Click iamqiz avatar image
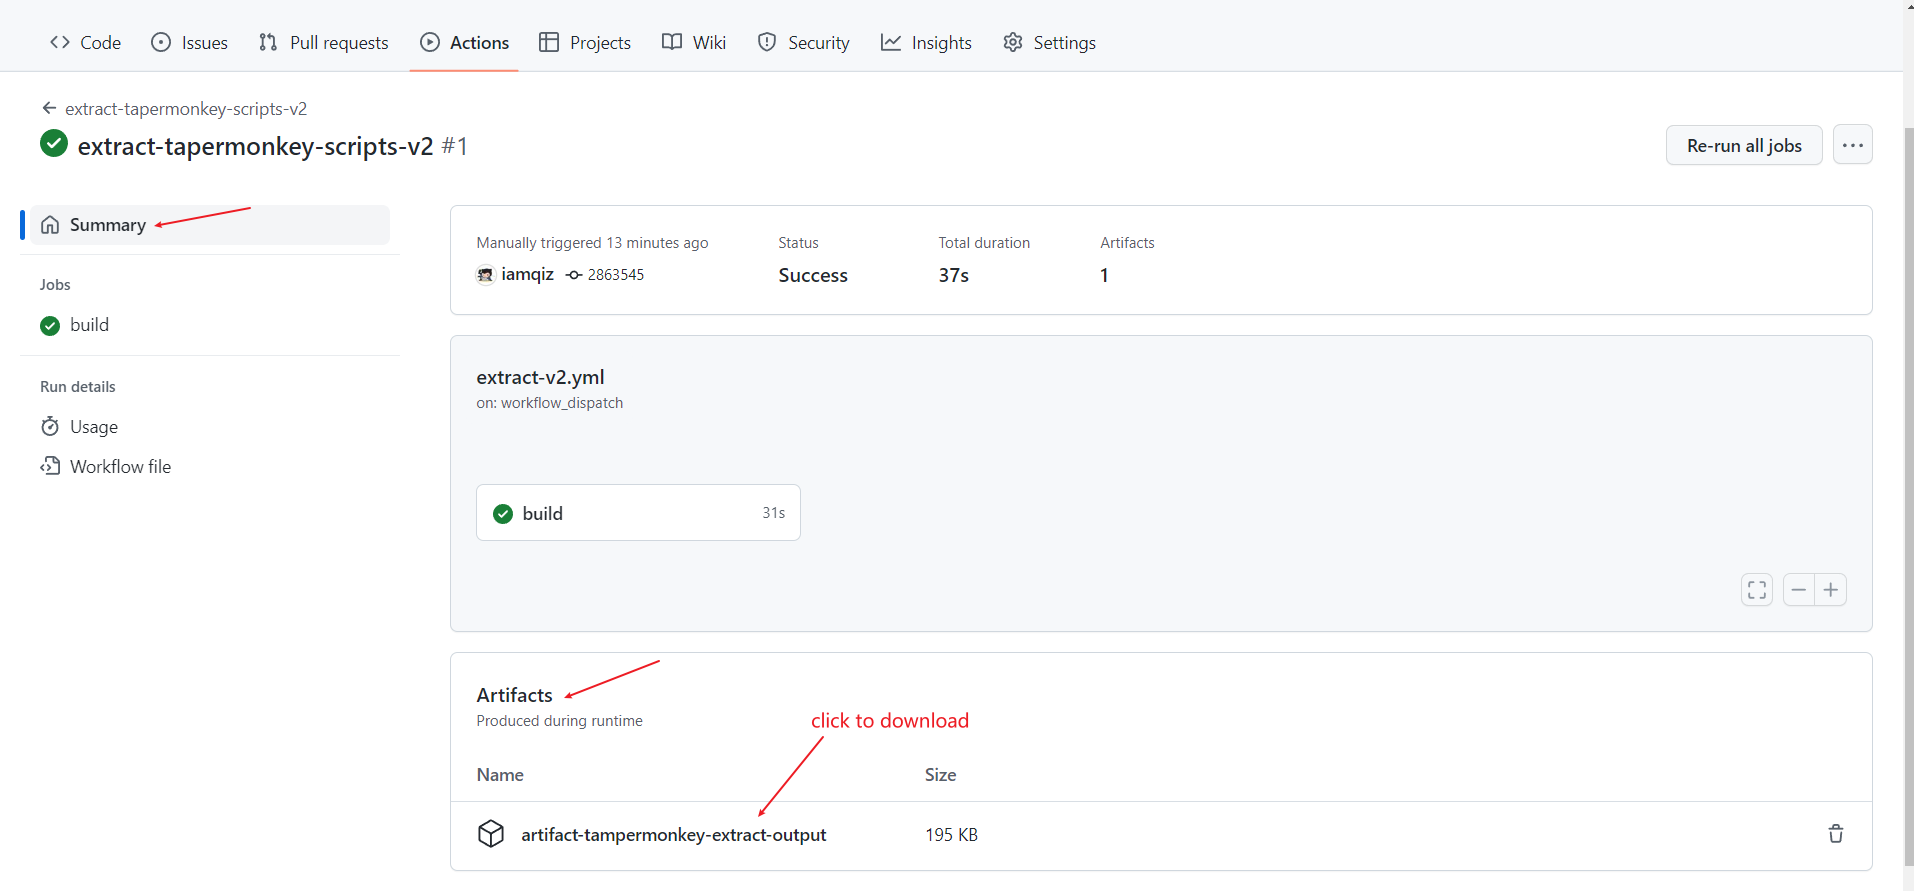This screenshot has height=891, width=1914. click(x=486, y=275)
